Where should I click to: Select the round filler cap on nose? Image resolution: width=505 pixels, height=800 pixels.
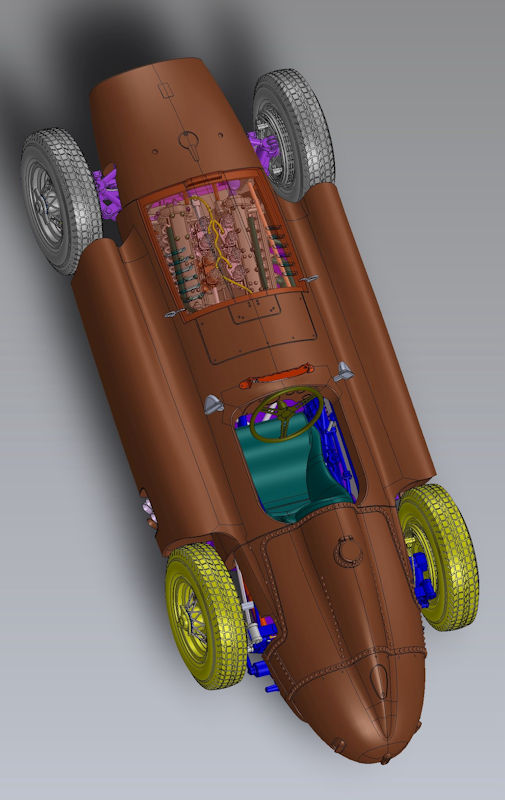(348, 552)
